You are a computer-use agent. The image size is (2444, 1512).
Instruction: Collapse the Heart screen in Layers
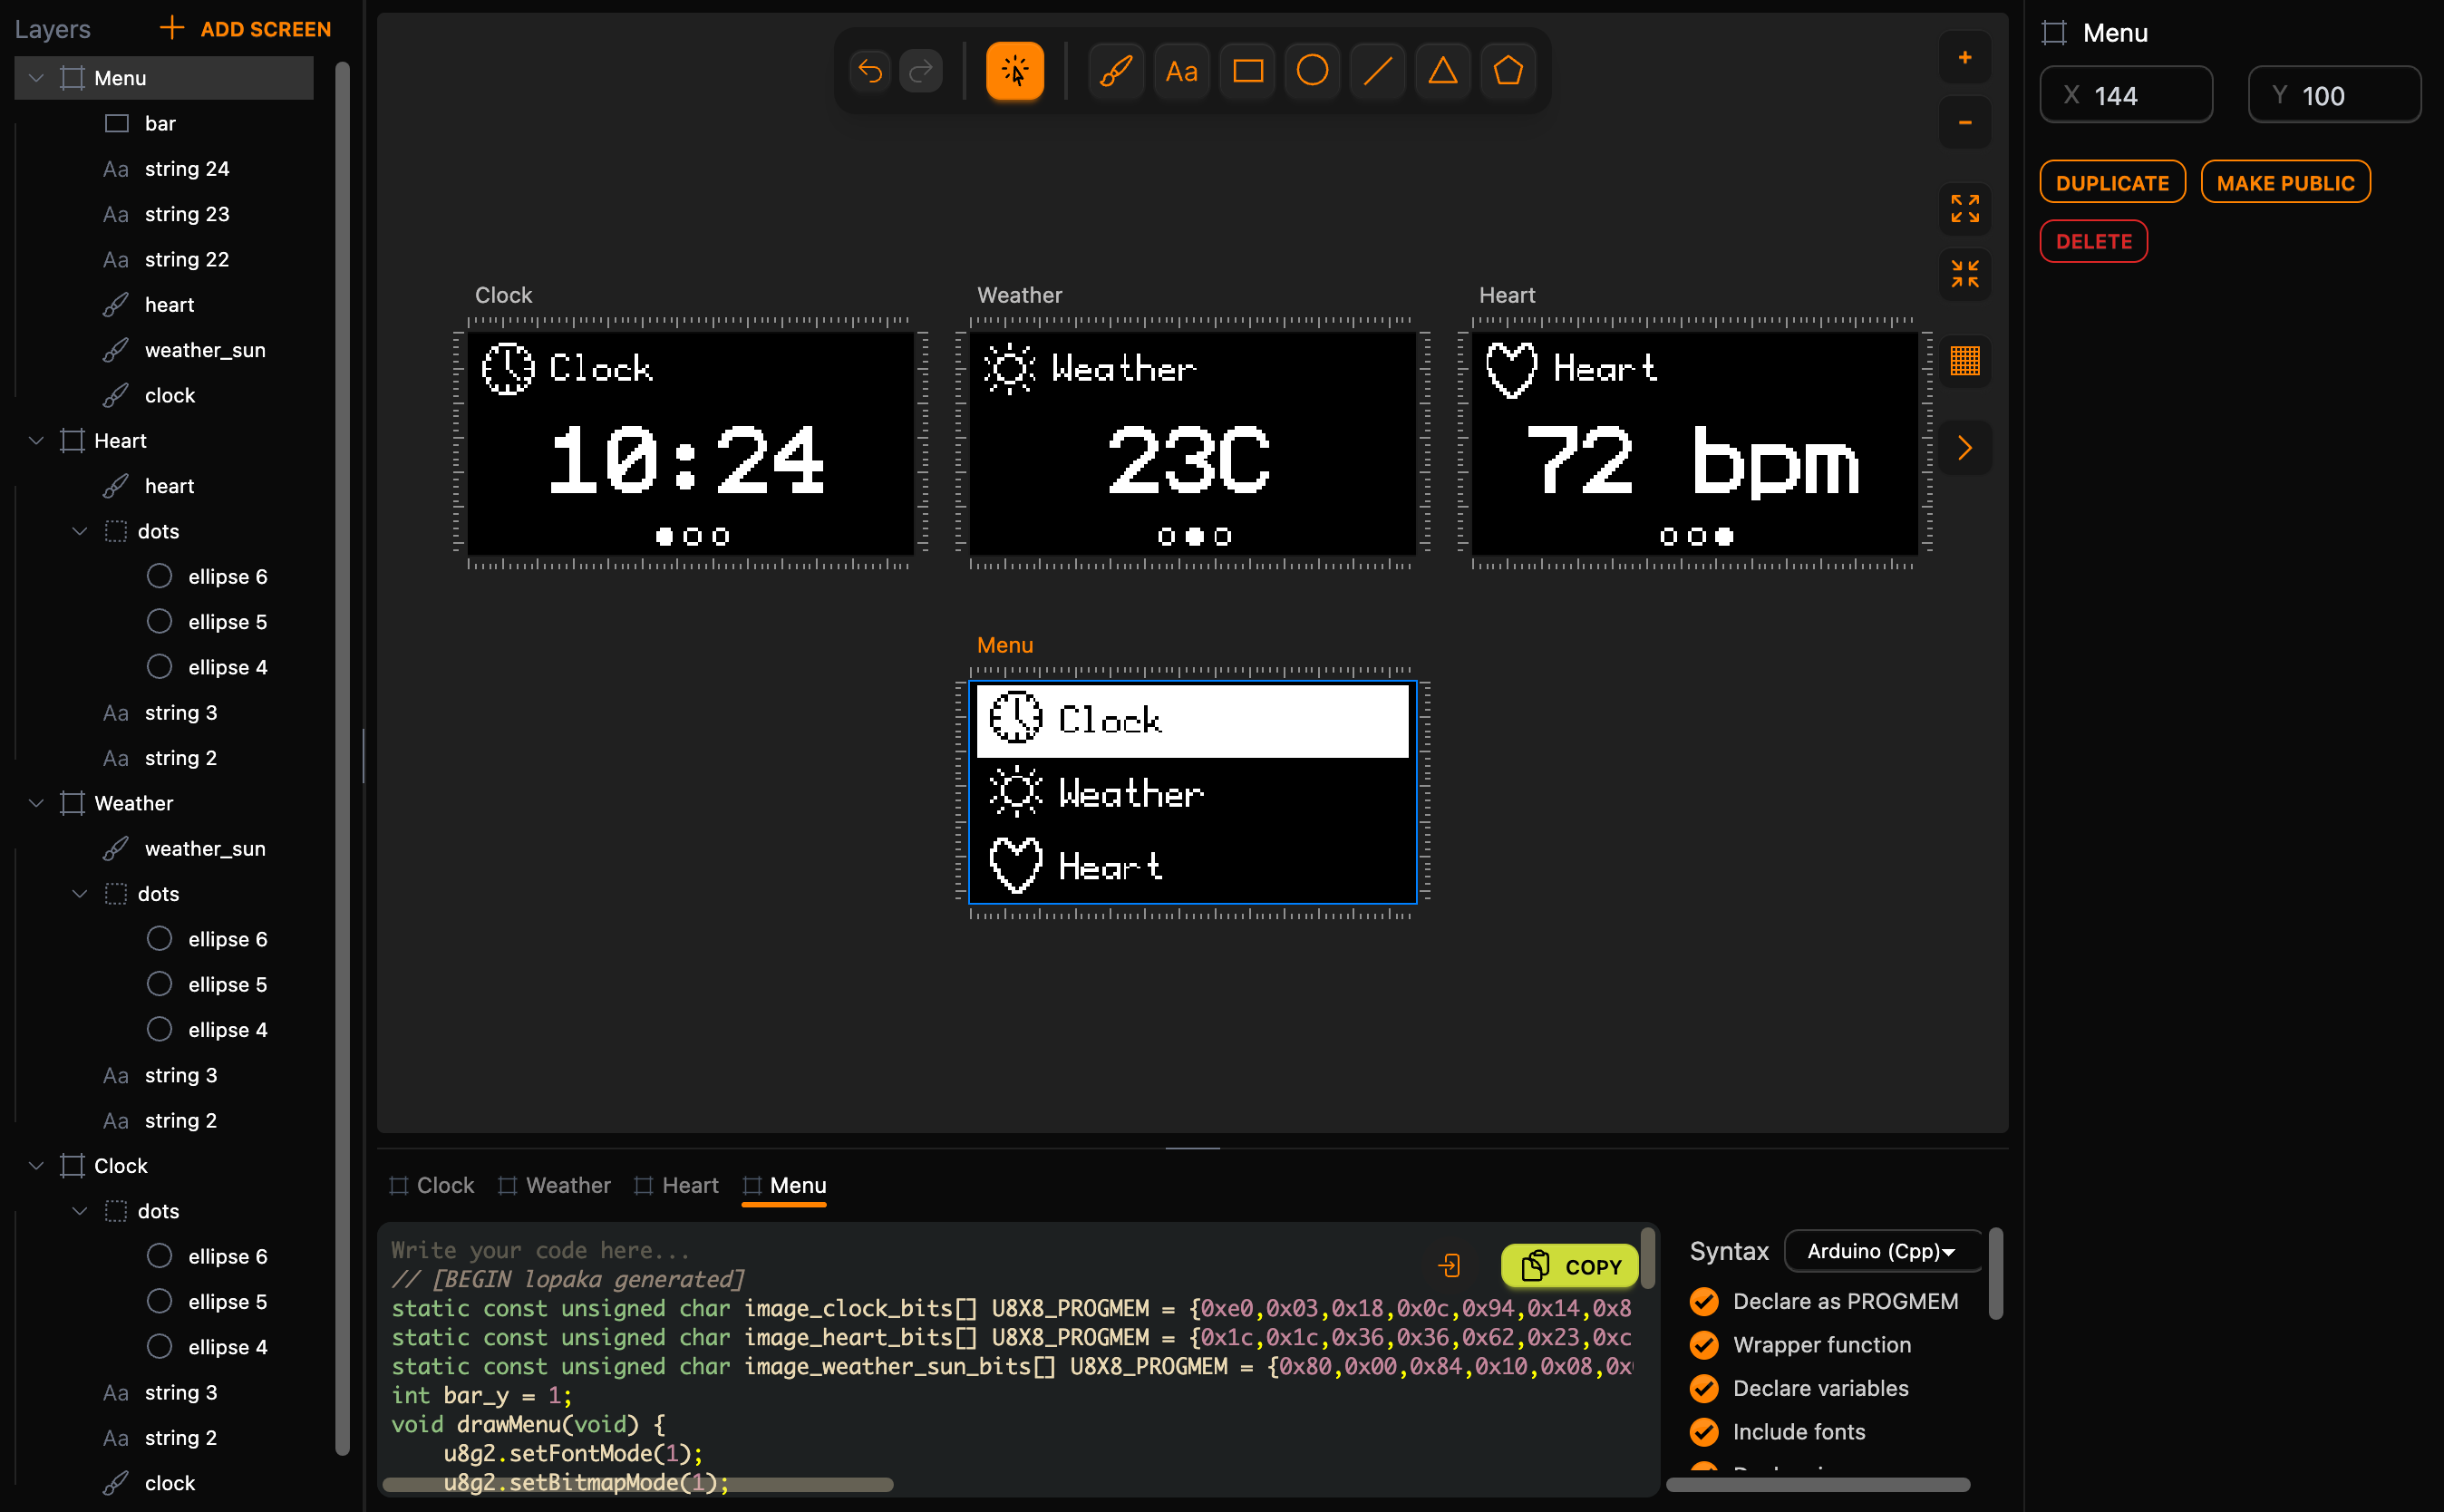36,441
